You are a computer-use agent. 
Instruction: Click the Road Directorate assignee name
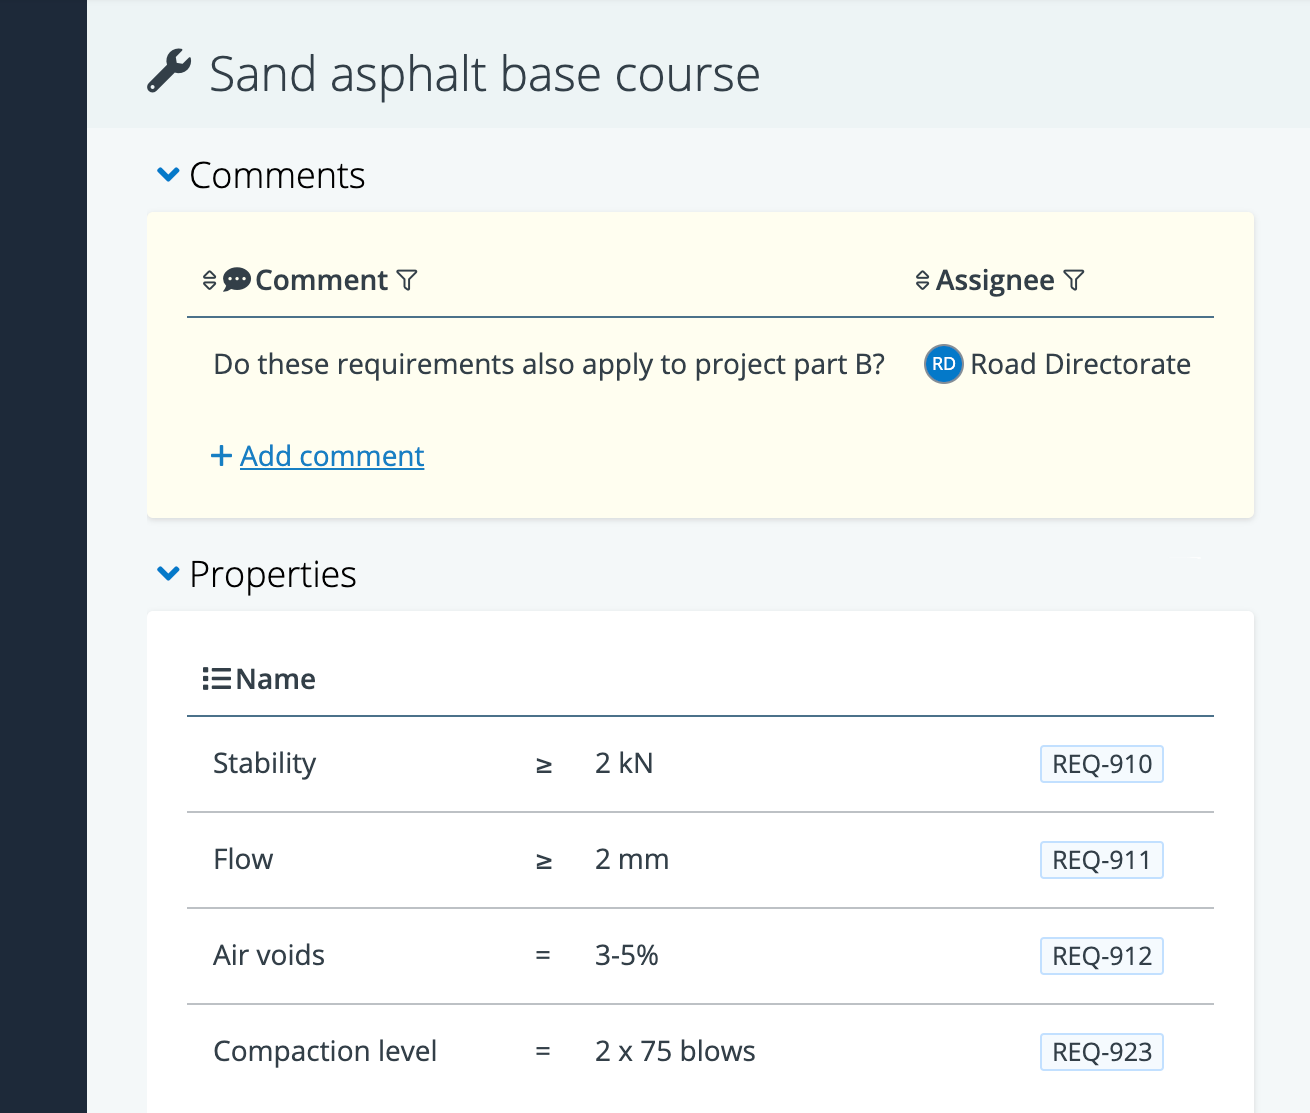1081,364
